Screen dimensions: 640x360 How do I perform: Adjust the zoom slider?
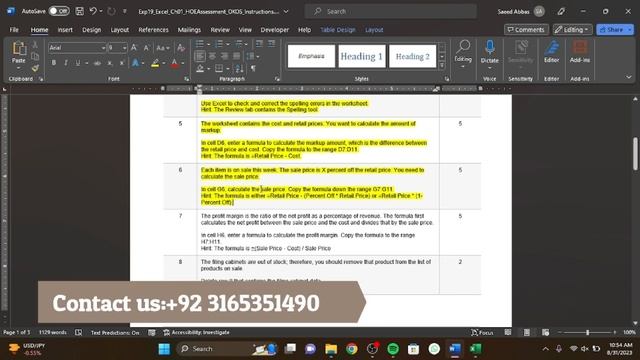587,333
